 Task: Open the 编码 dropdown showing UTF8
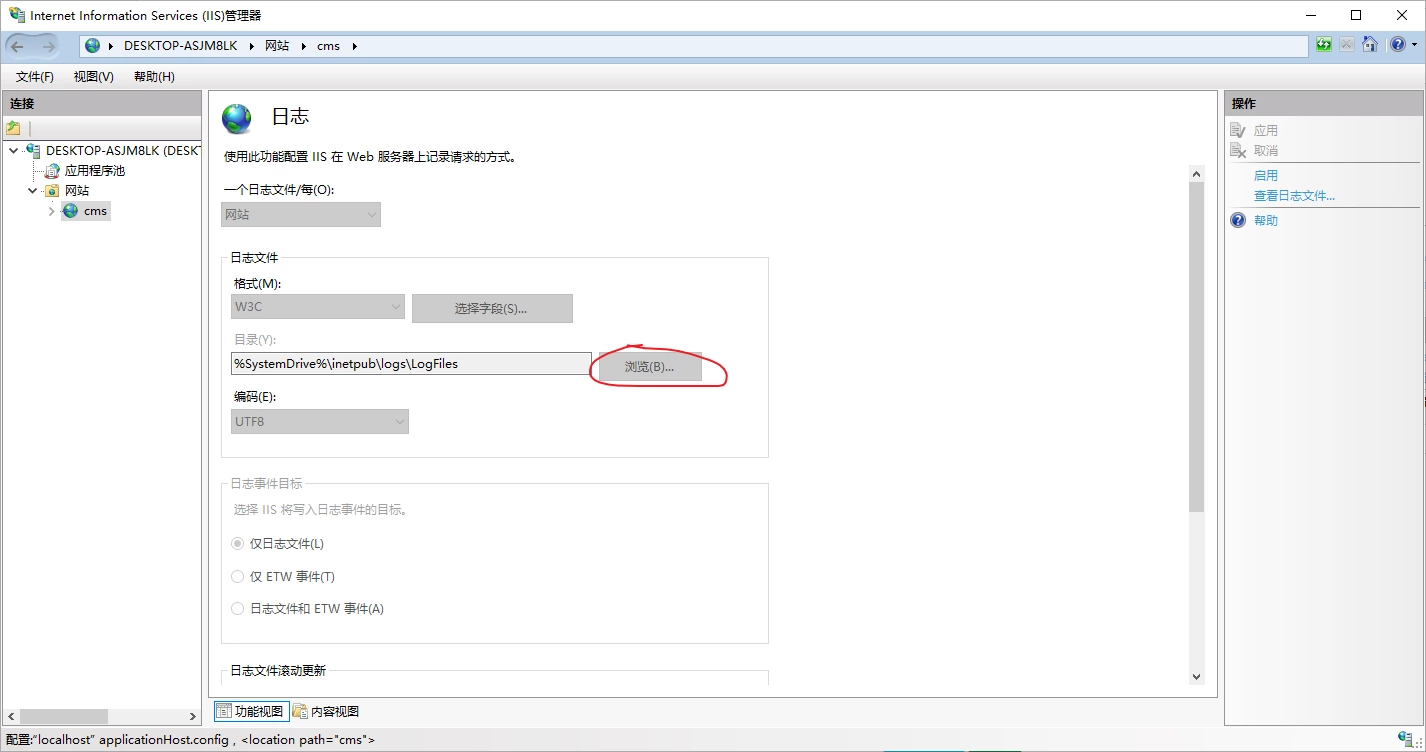[320, 422]
